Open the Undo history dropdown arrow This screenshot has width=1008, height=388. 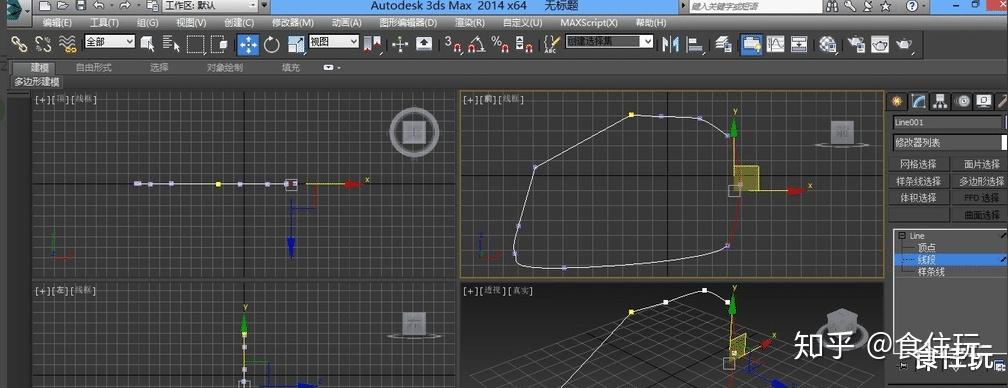point(111,6)
